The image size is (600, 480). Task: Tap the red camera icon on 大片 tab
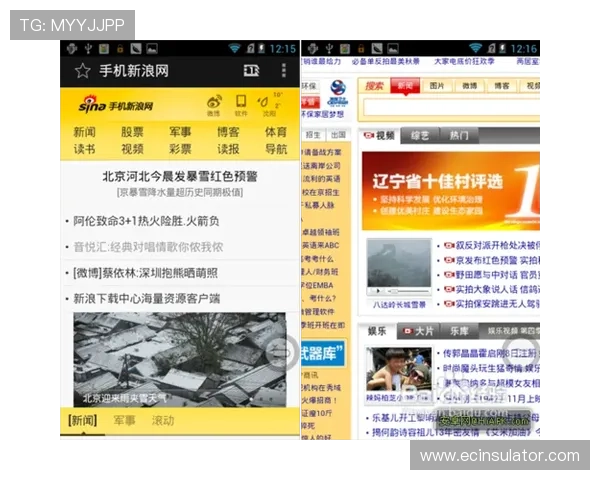[x=409, y=331]
